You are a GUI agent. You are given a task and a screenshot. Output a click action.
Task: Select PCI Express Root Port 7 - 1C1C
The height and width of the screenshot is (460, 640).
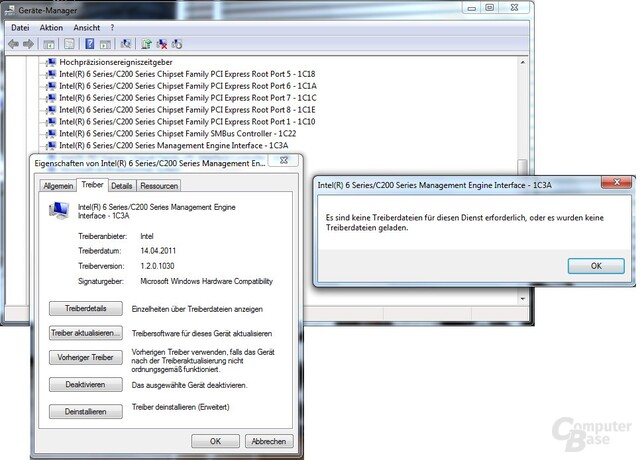click(x=188, y=98)
